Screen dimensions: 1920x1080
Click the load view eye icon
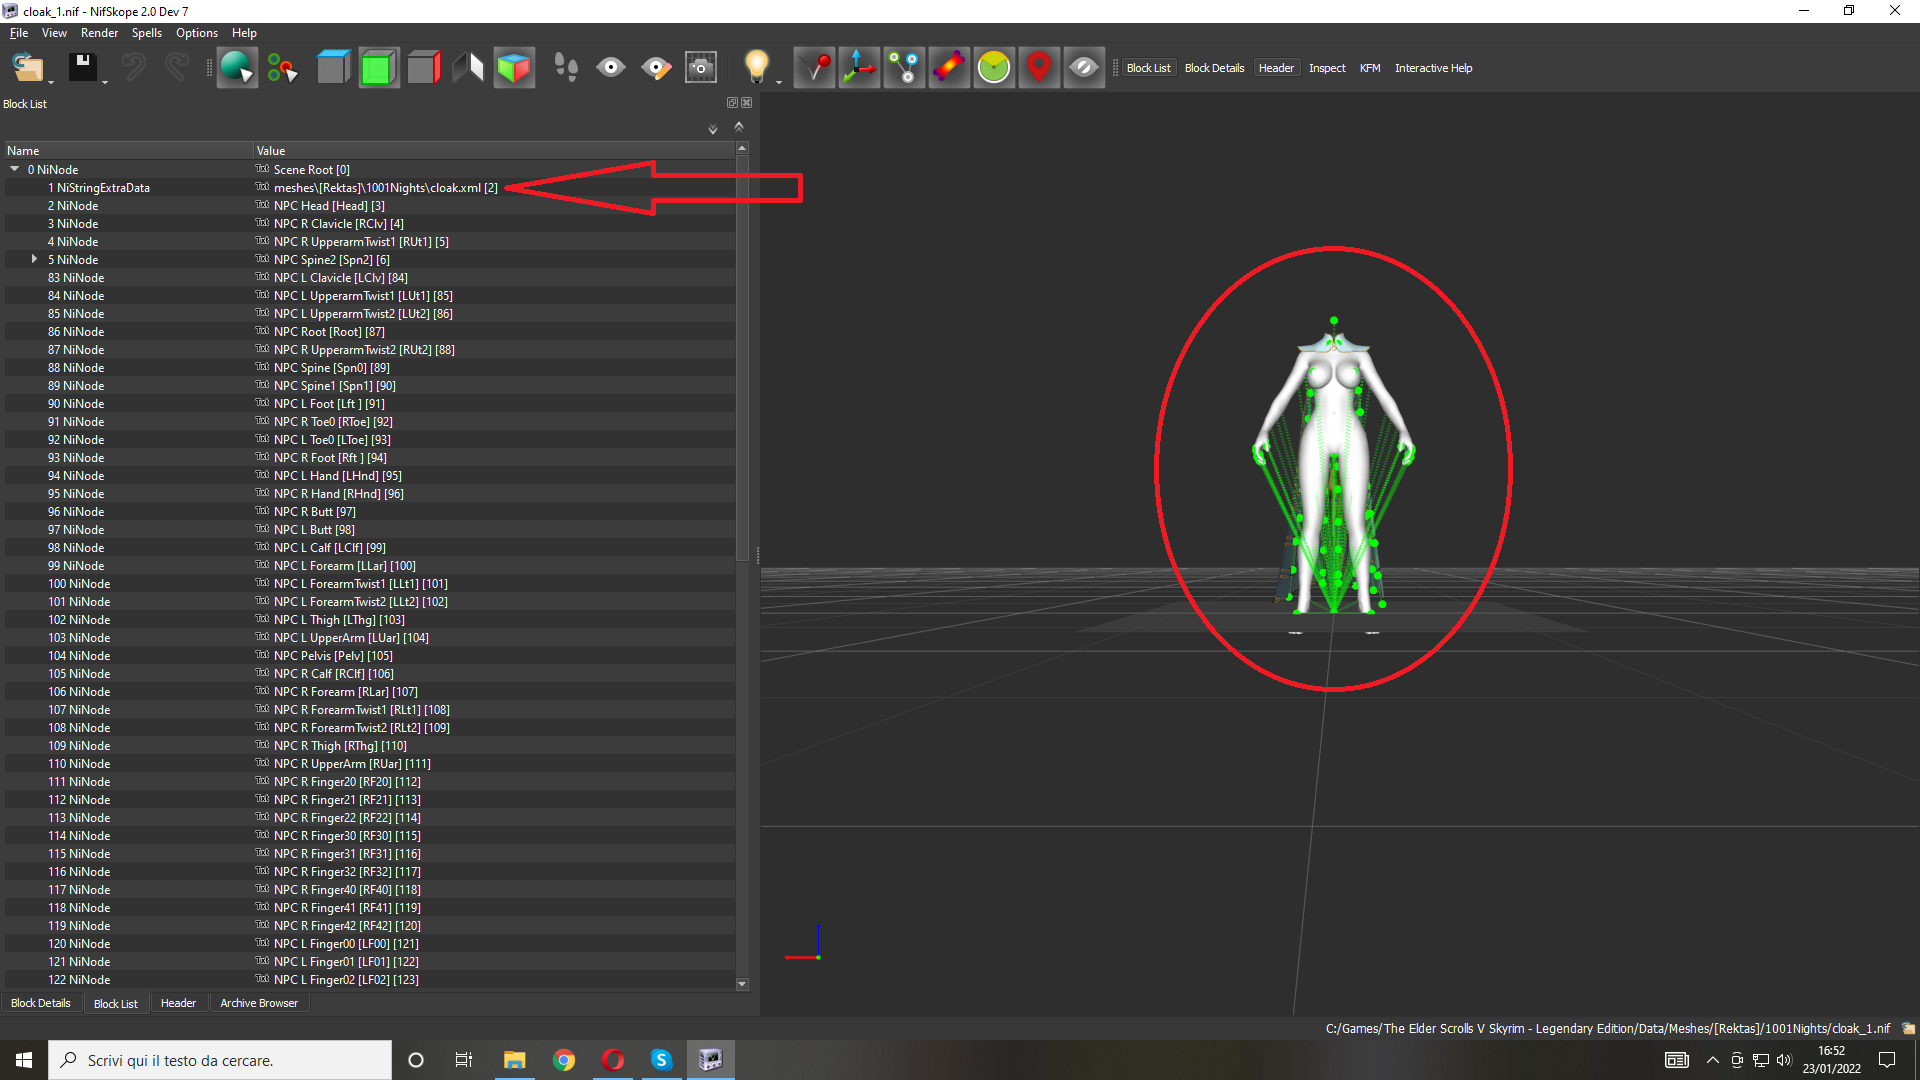(611, 68)
